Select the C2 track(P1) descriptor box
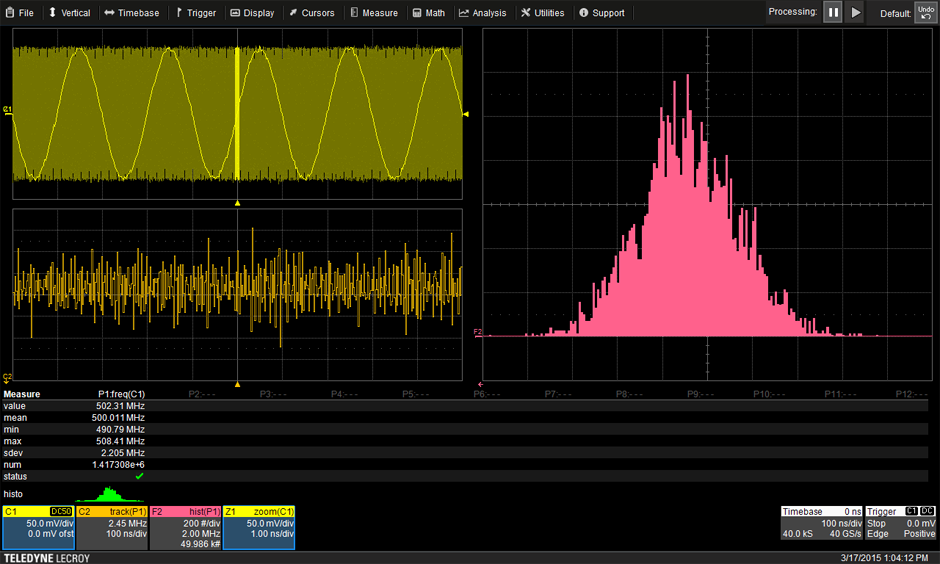 click(112, 527)
